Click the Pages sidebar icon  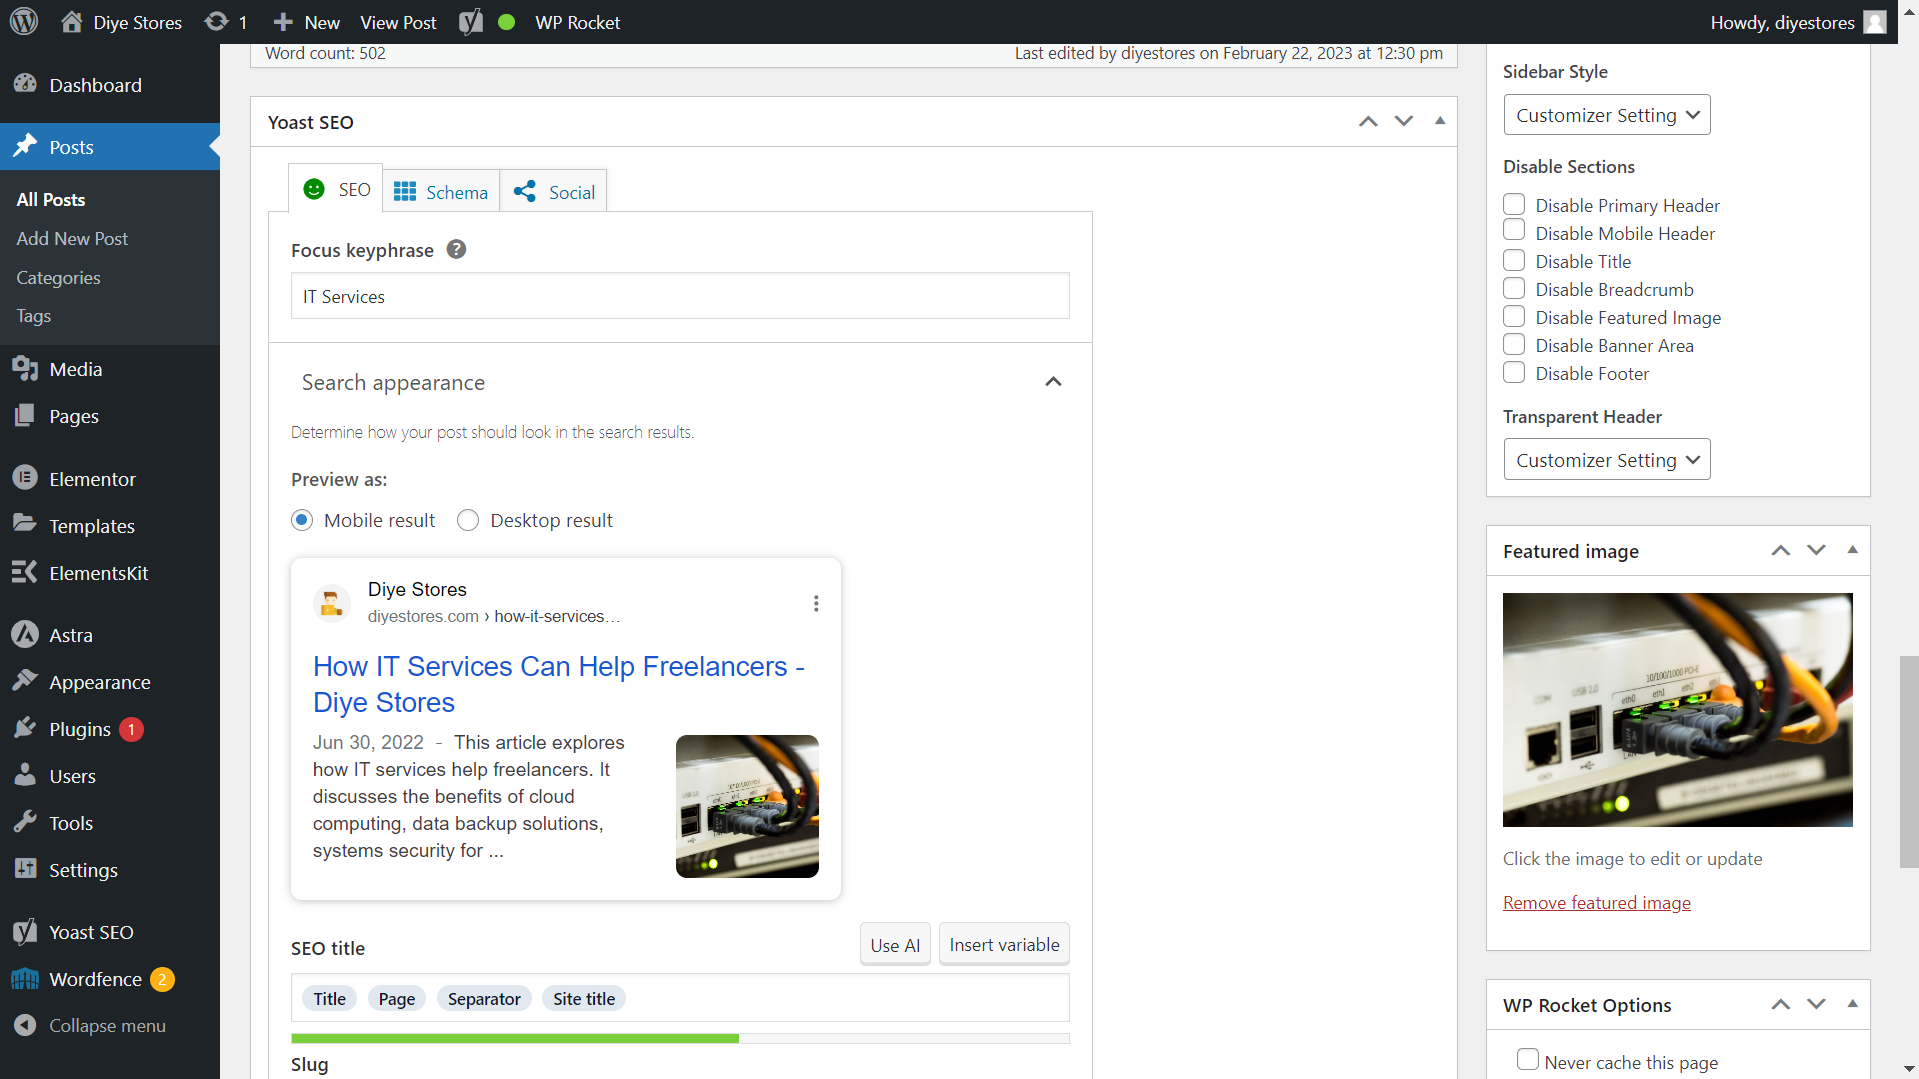(25, 416)
